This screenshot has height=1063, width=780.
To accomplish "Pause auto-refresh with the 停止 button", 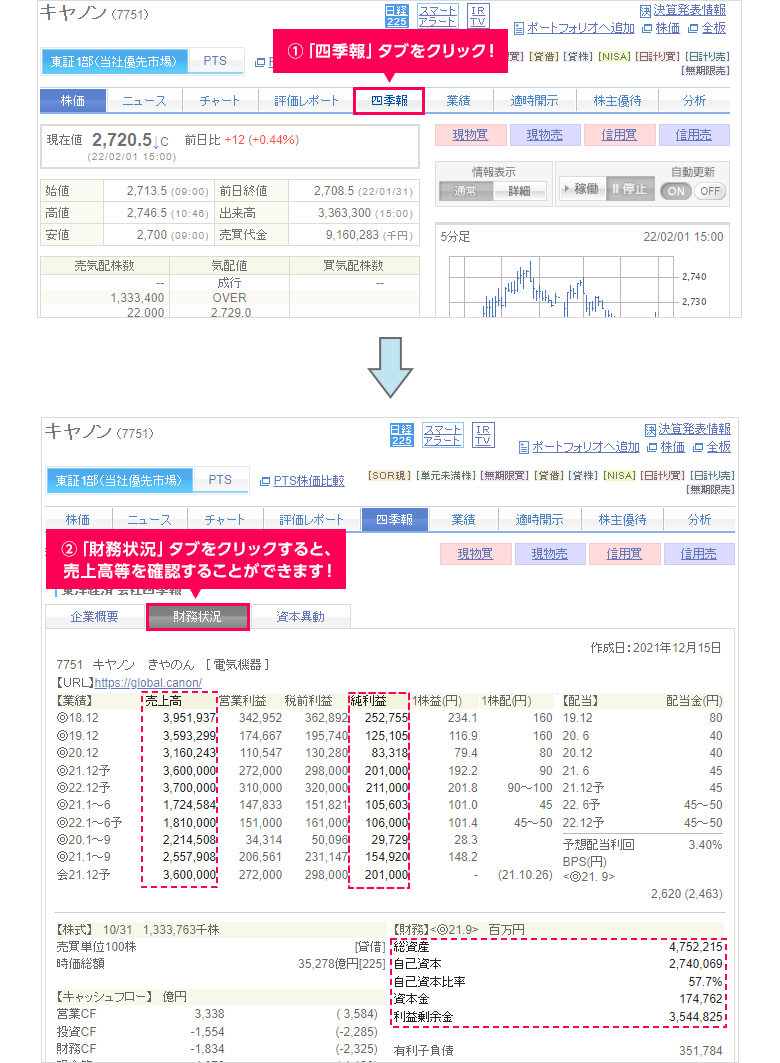I will [x=630, y=189].
